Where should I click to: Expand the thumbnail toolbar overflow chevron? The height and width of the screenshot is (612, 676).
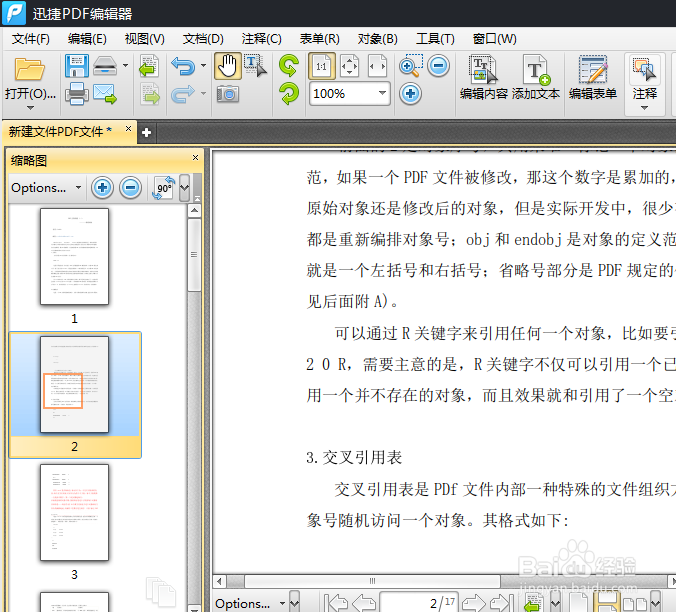185,188
